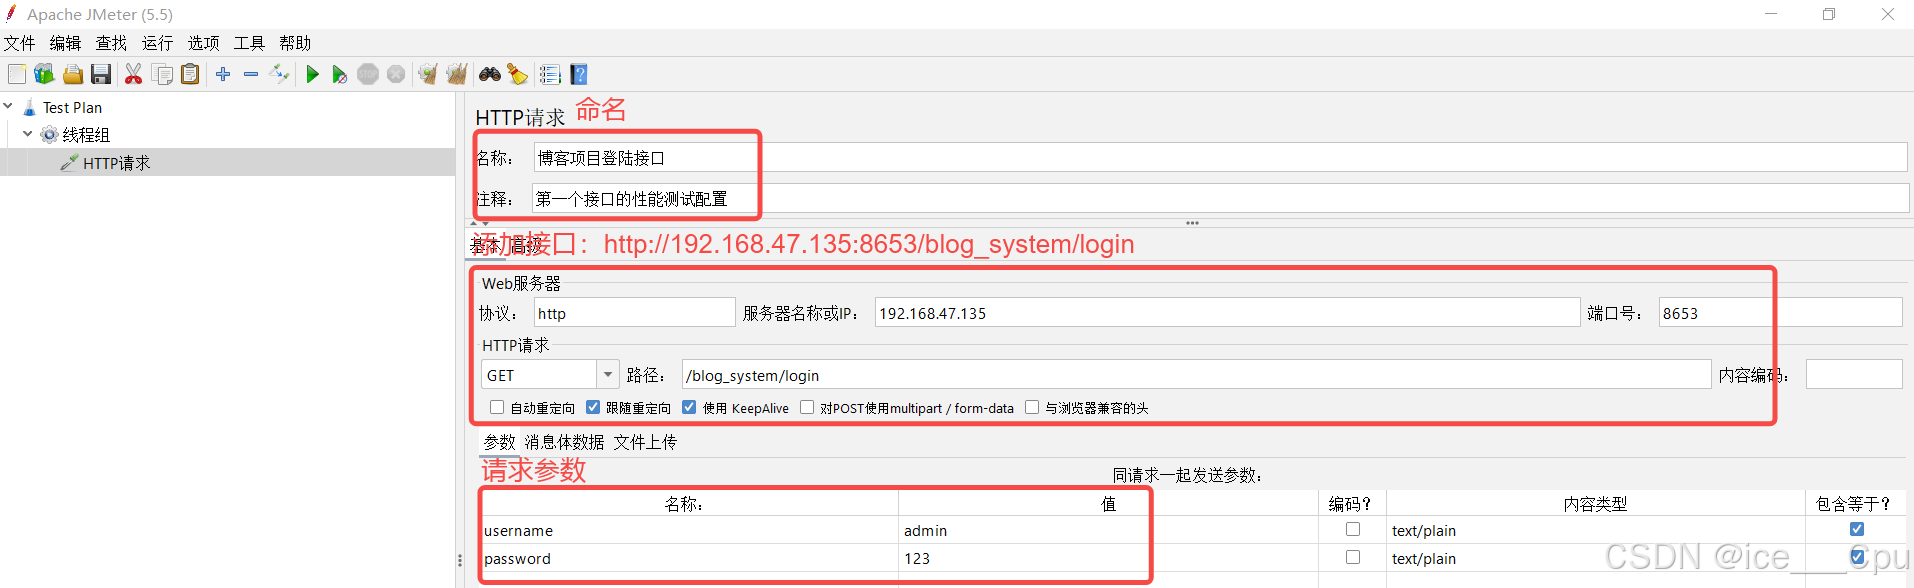Click the Clear single broom icon
Viewport: 1914px width, 588px height.
428,74
